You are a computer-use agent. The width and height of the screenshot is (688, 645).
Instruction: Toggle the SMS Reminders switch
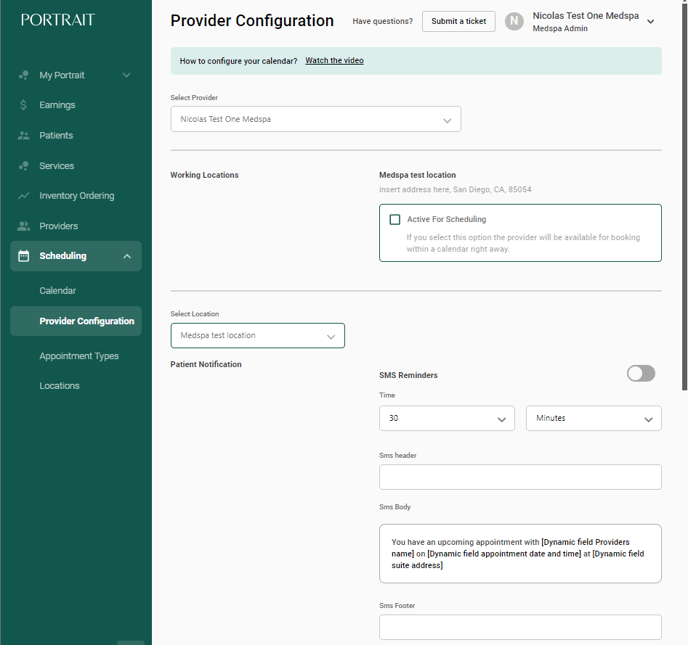tap(641, 374)
